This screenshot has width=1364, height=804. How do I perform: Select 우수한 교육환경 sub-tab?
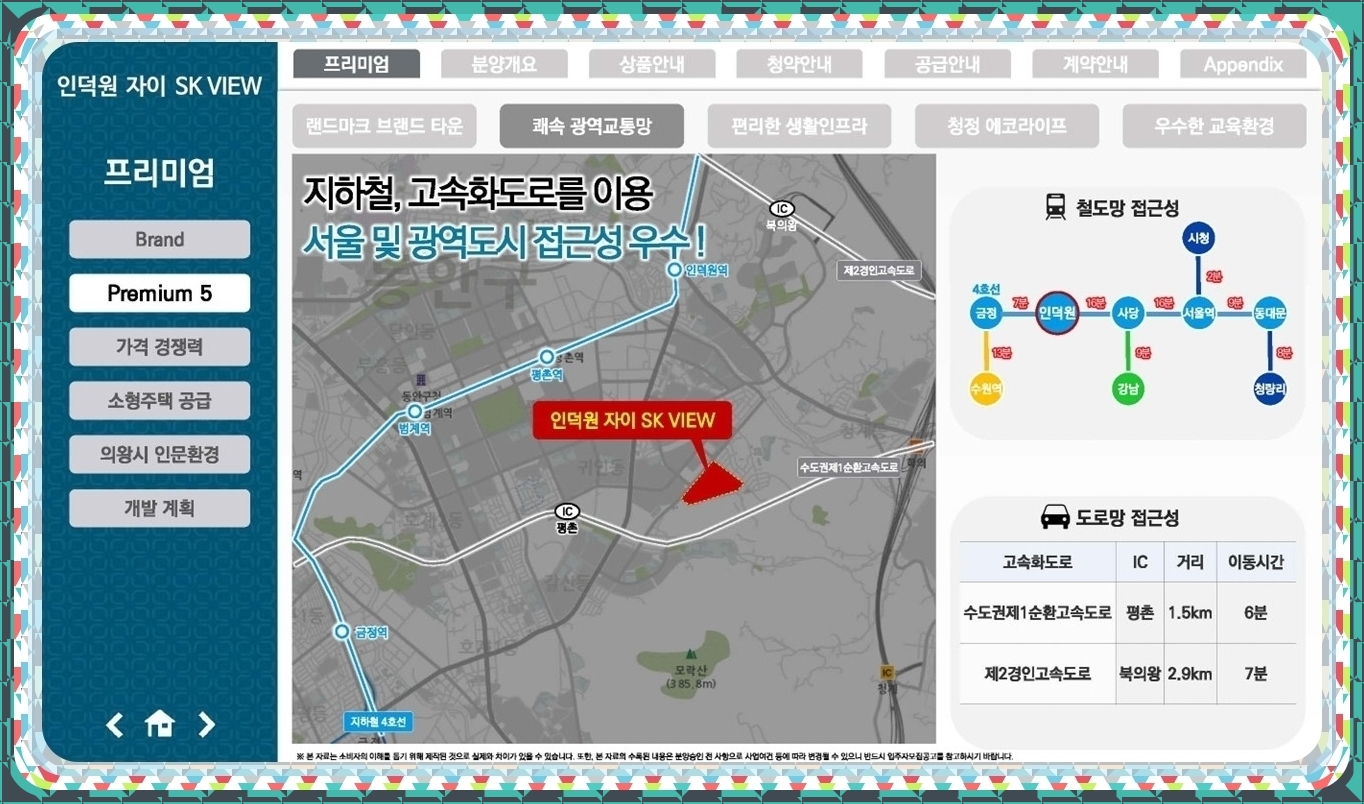[x=1214, y=126]
